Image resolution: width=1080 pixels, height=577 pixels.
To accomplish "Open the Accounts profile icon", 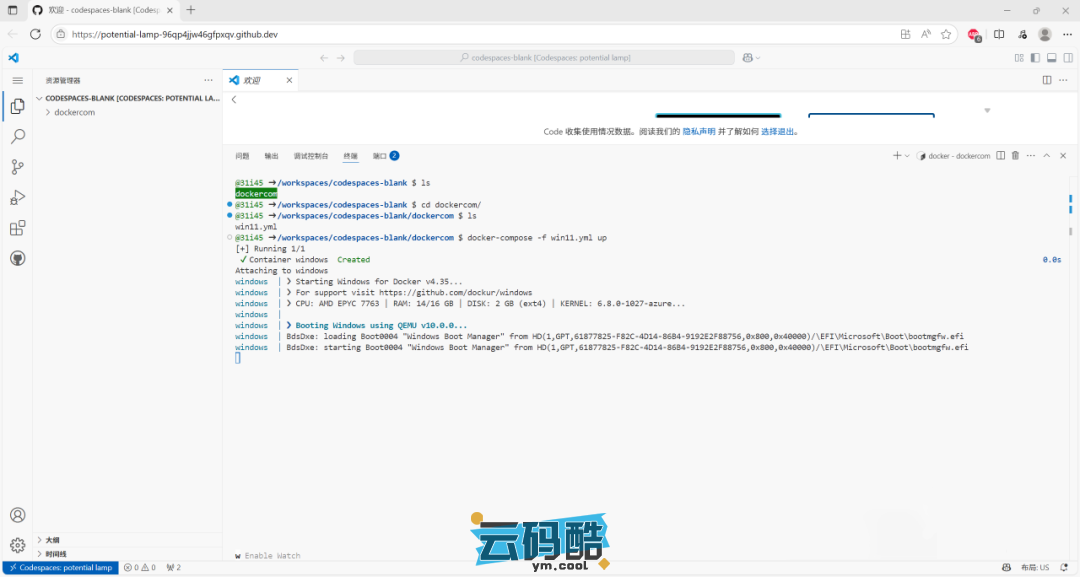I will (x=17, y=515).
